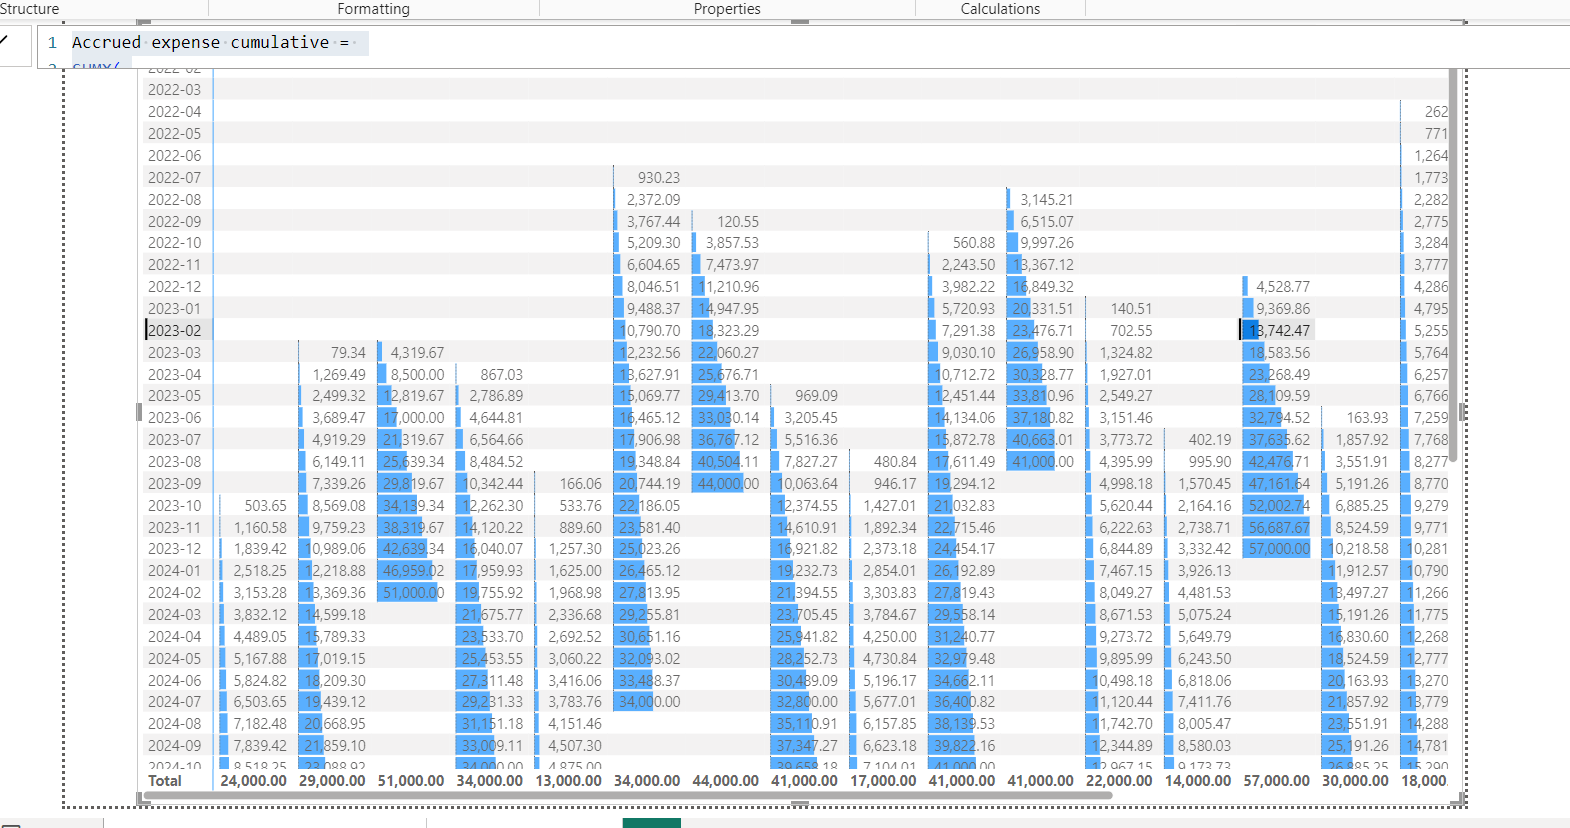Image resolution: width=1570 pixels, height=828 pixels.
Task: Click the cell value 560.88
Action: click(974, 243)
